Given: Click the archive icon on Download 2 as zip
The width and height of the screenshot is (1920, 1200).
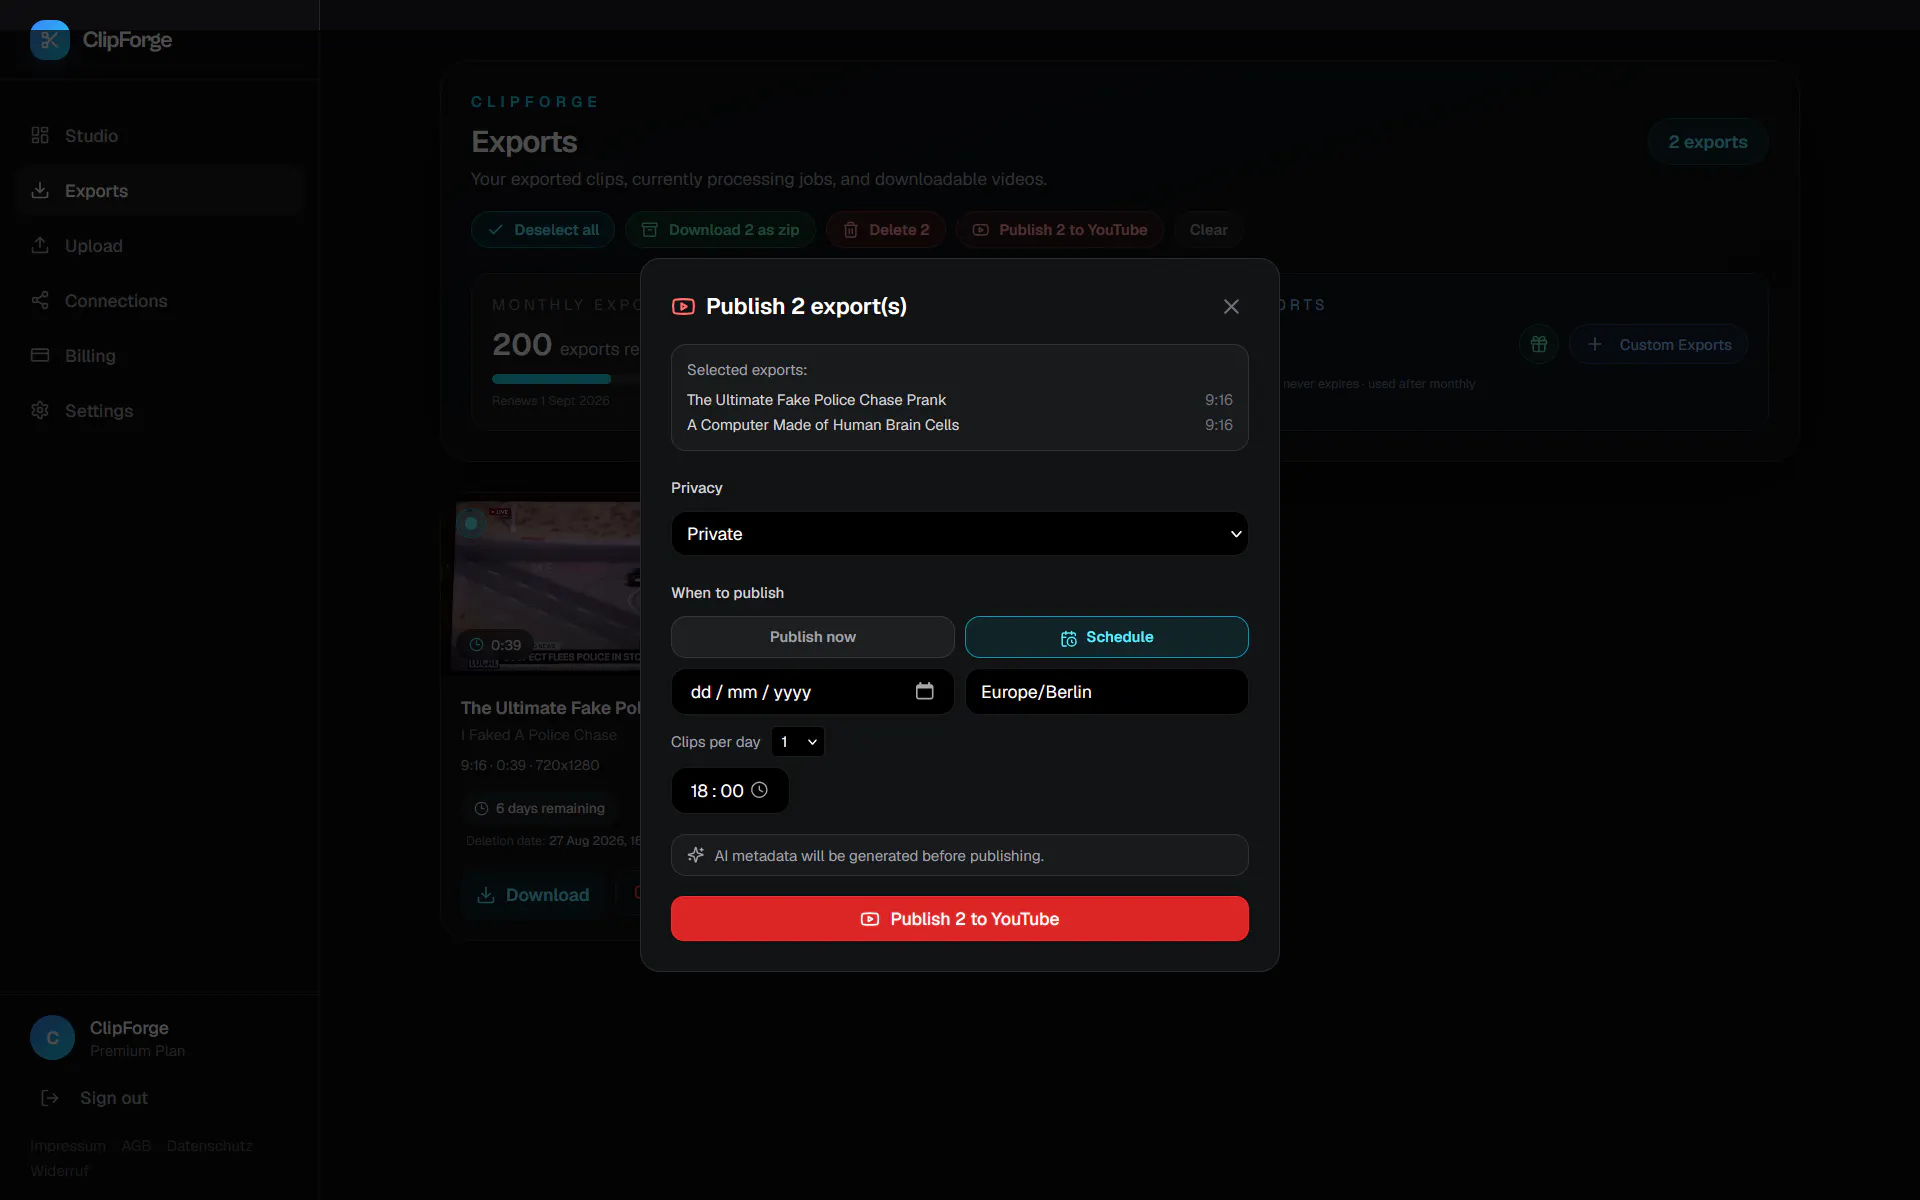Looking at the screenshot, I should coord(649,230).
